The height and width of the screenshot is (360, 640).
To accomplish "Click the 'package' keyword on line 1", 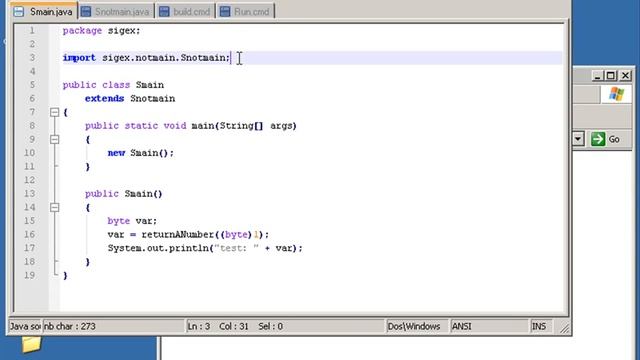I will [x=82, y=31].
